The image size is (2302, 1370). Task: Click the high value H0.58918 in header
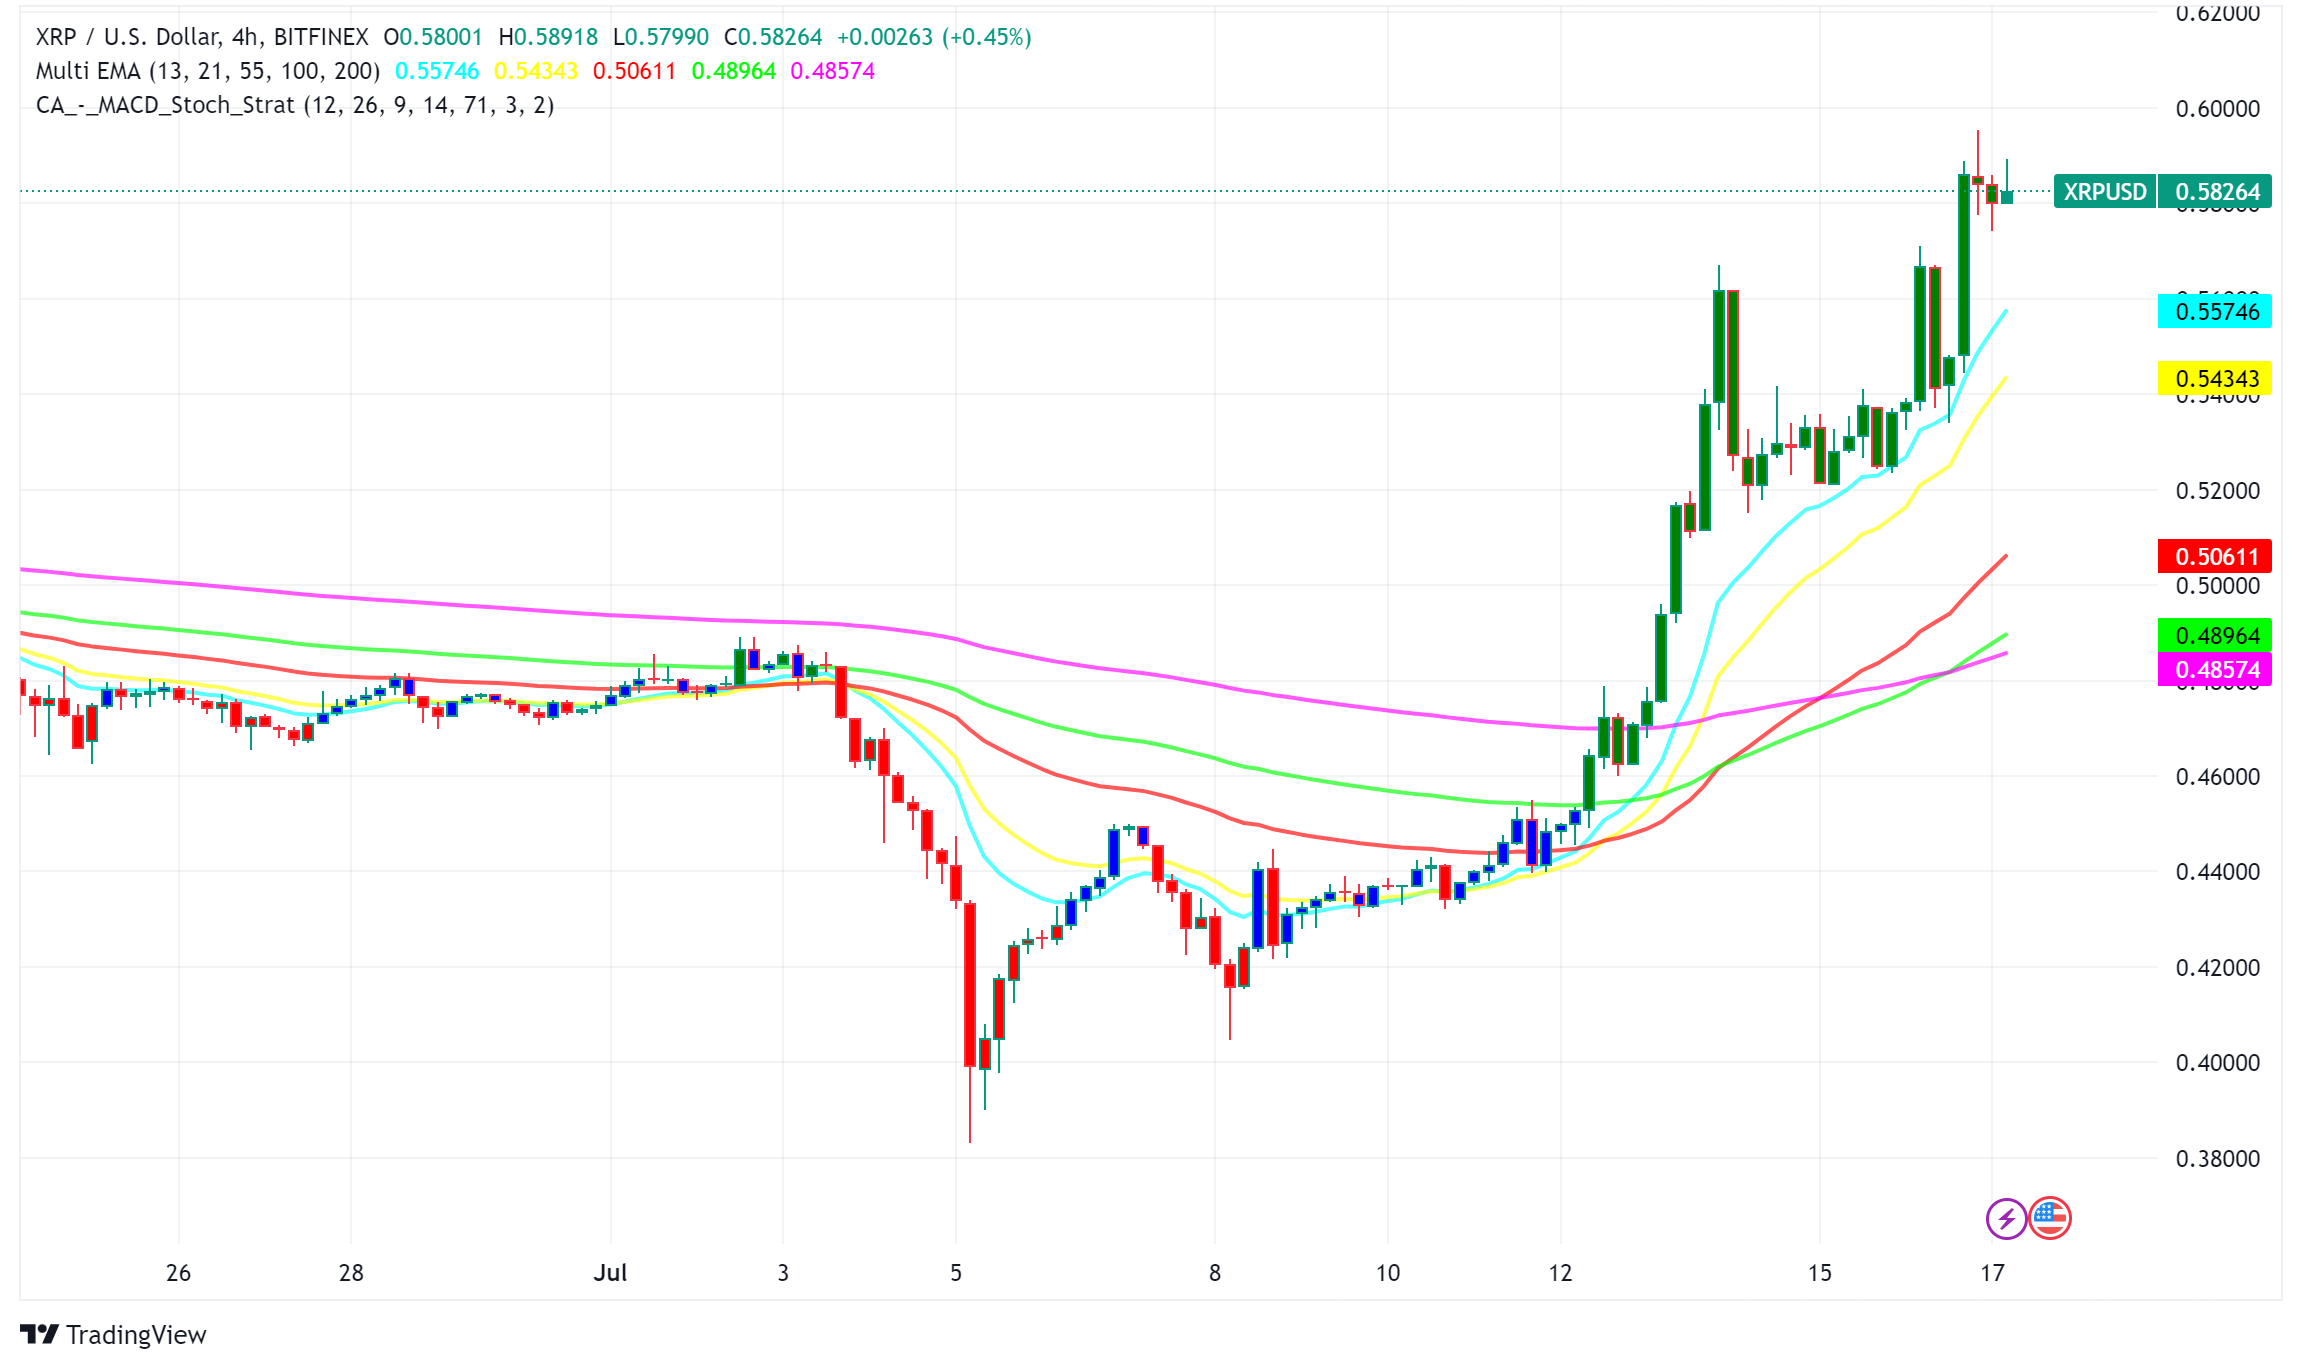tap(548, 37)
